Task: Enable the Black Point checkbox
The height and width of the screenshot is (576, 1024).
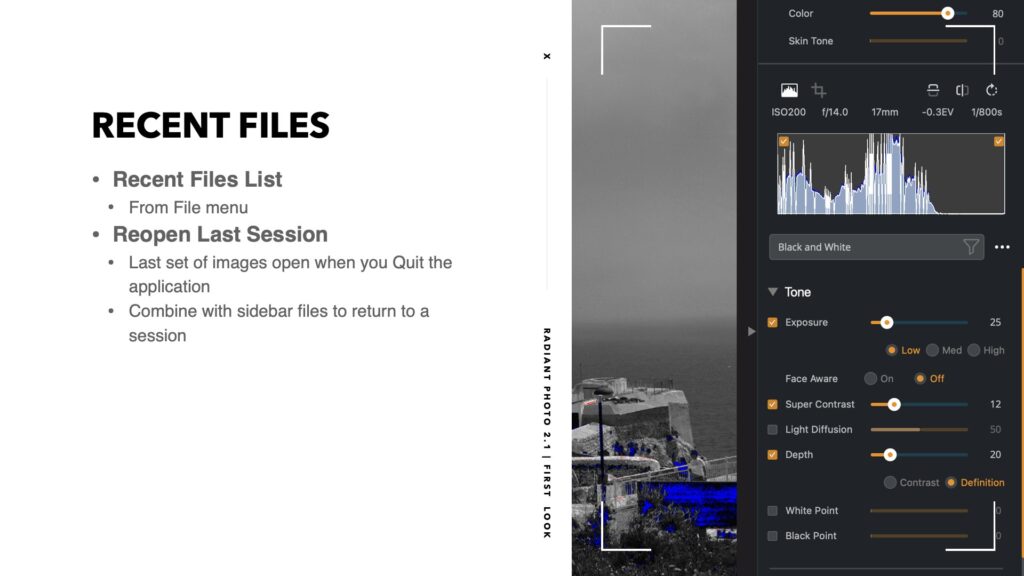Action: point(773,536)
